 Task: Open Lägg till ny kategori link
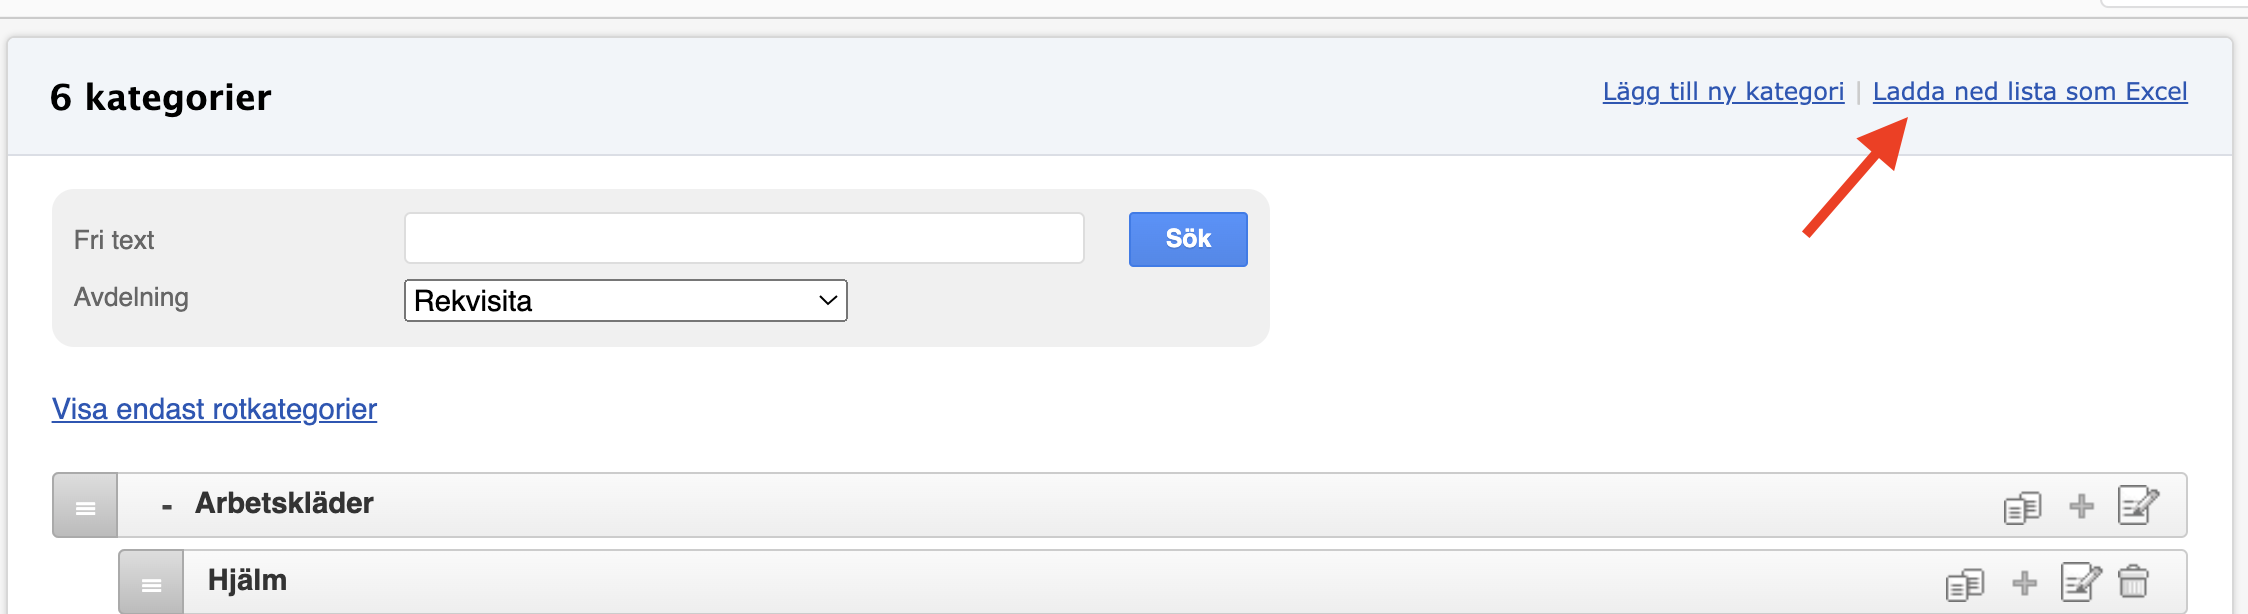click(x=1723, y=91)
